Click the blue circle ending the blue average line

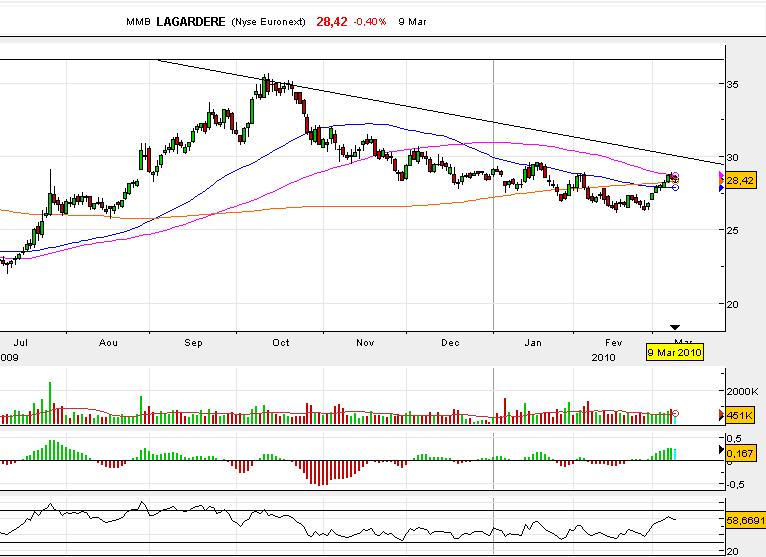point(676,188)
